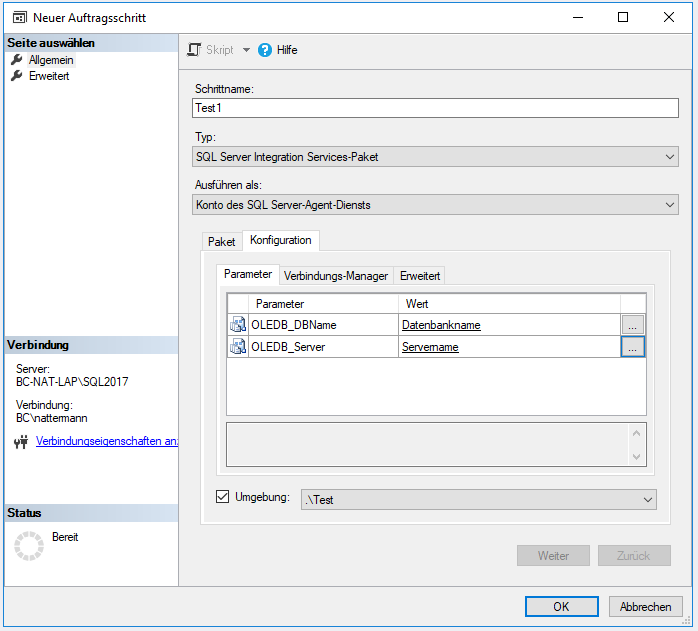Open the Verbindungseigenschaften link
The height and width of the screenshot is (631, 698).
[x=106, y=441]
